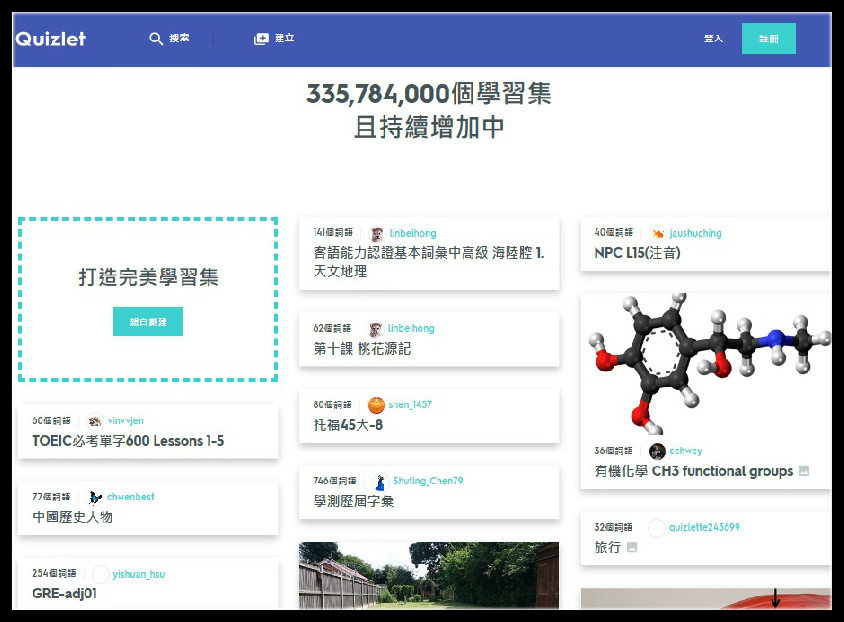Click the molecule model image
Image resolution: width=844 pixels, height=622 pixels.
[706, 364]
